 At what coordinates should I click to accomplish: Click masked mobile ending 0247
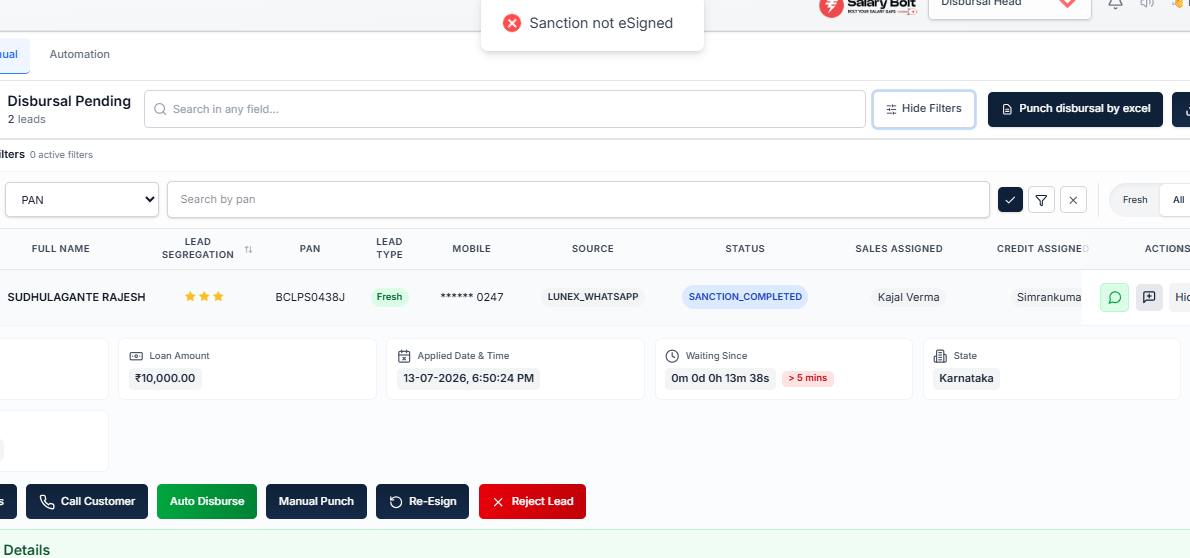pyautogui.click(x=471, y=297)
